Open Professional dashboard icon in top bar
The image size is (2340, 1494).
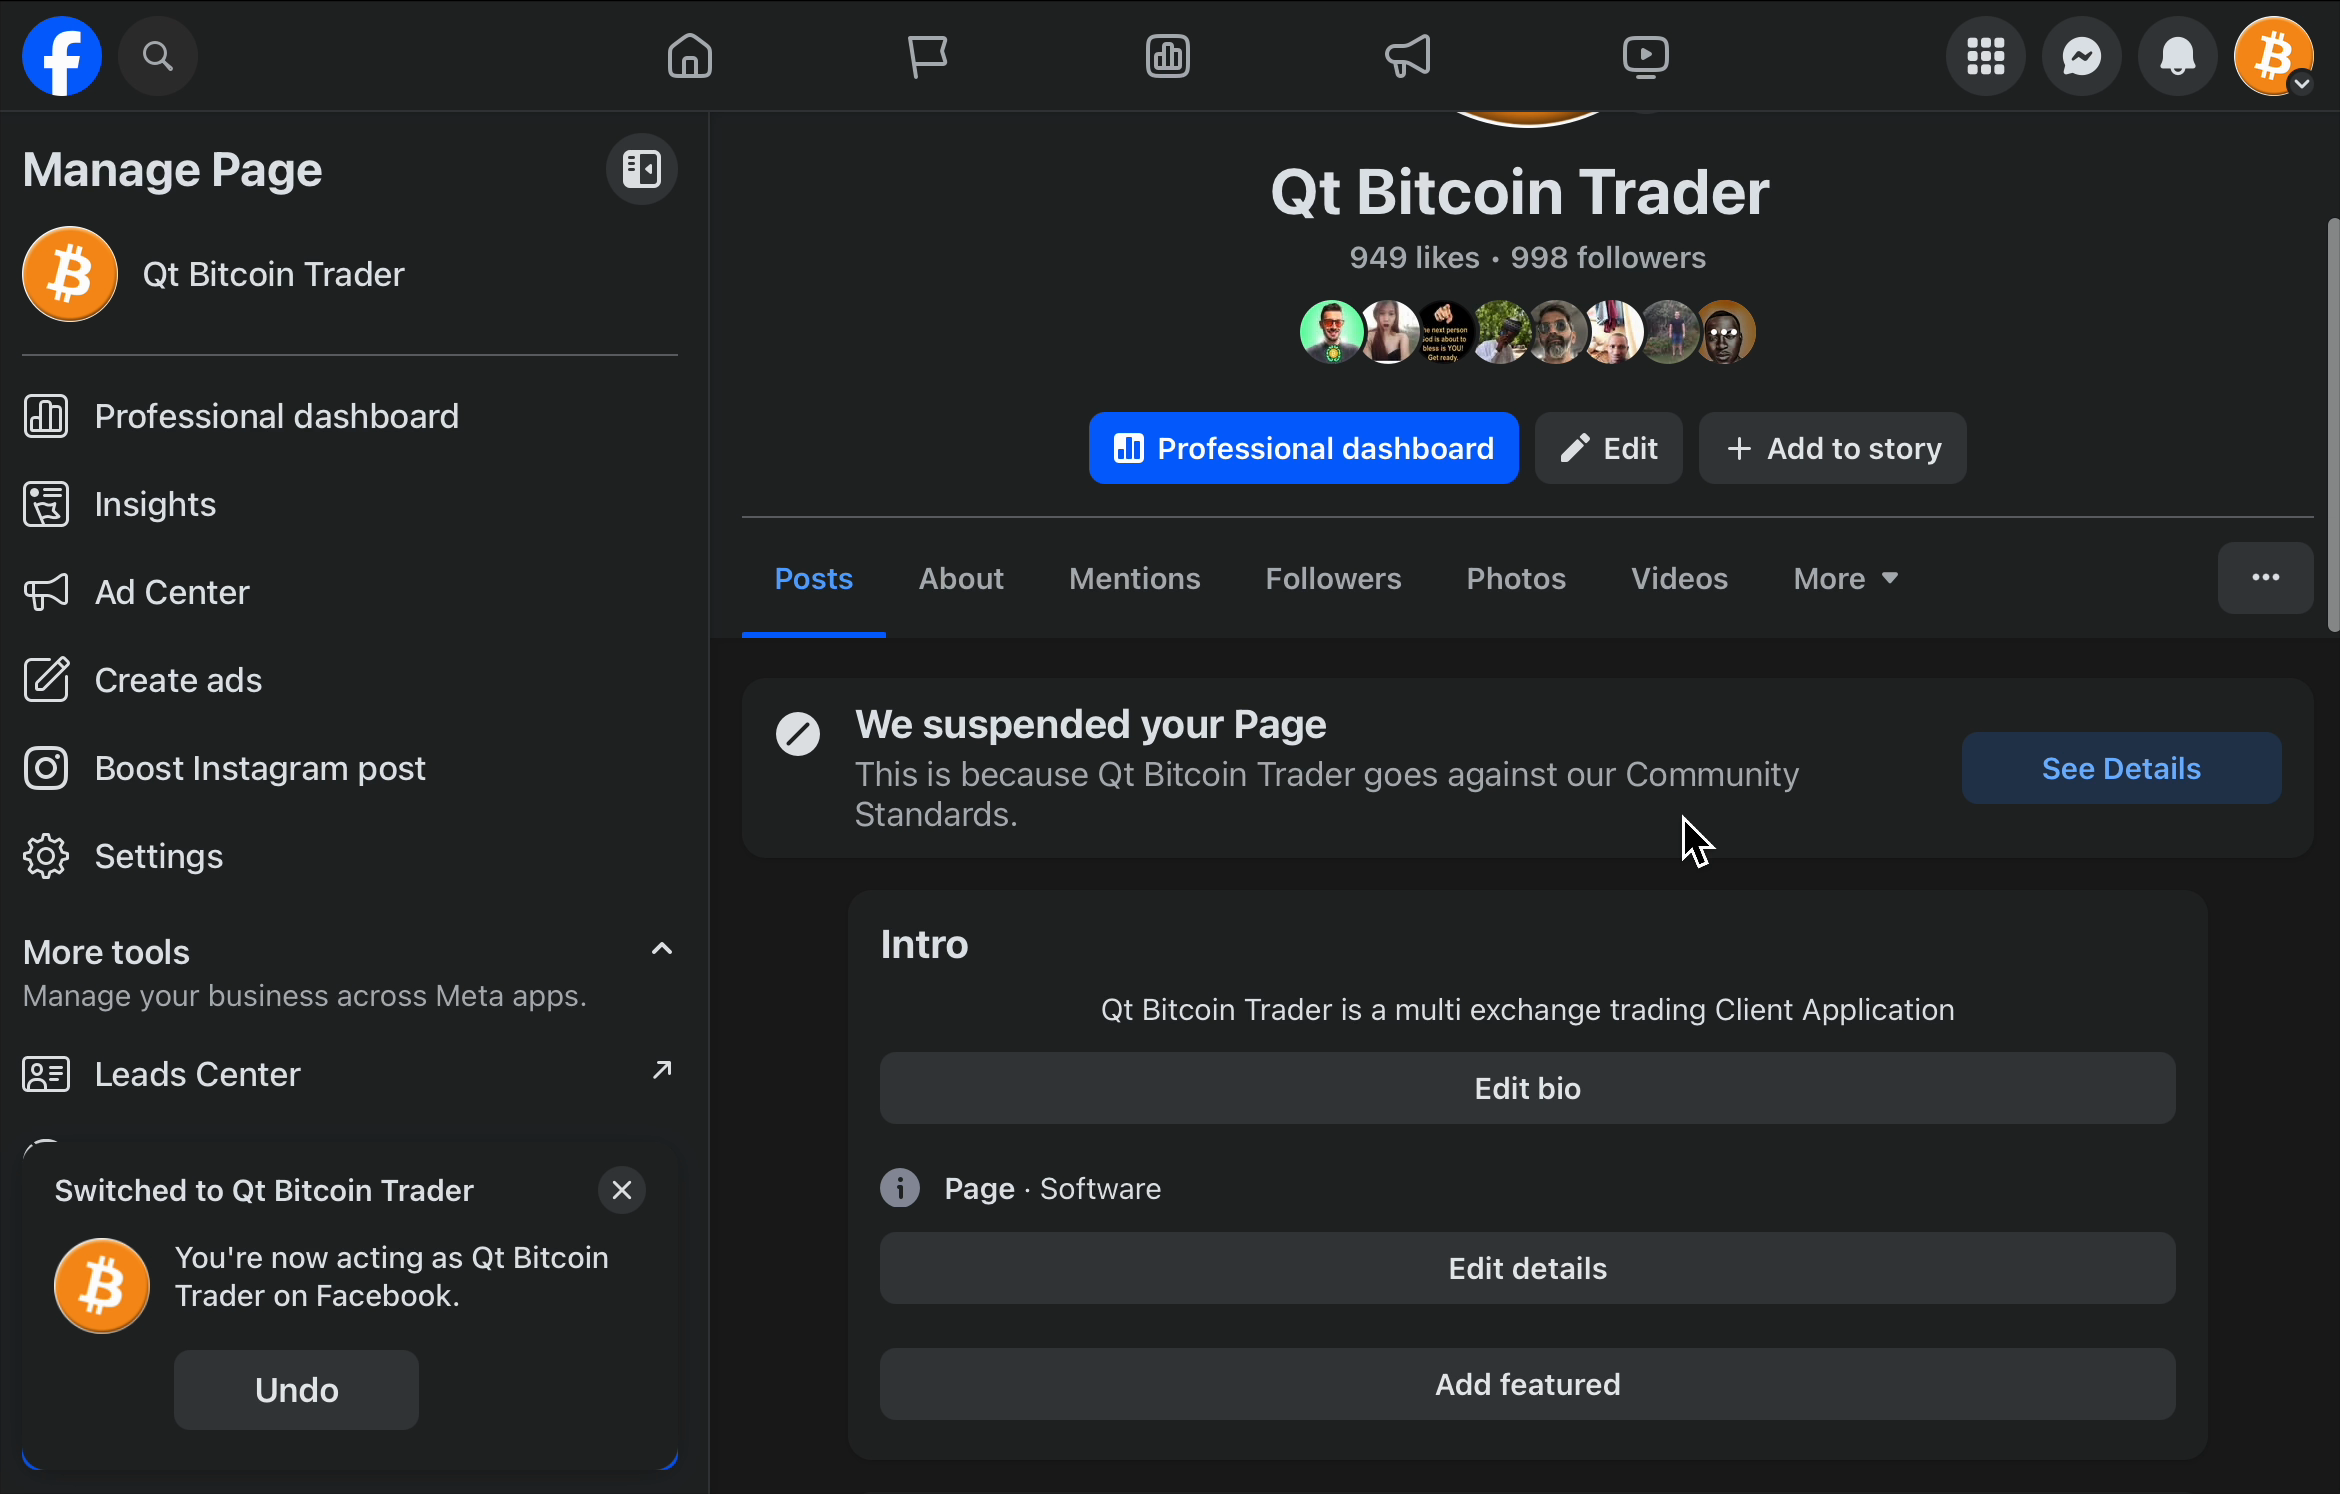tap(1167, 56)
